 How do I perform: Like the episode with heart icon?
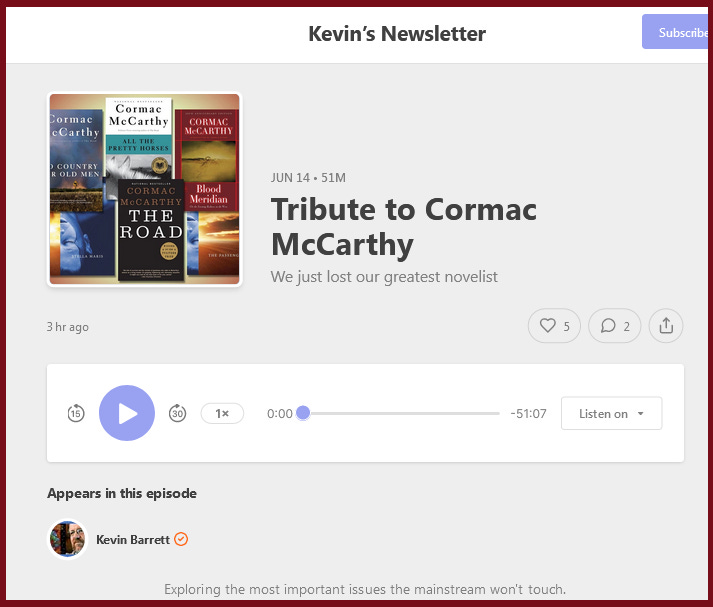[554, 326]
